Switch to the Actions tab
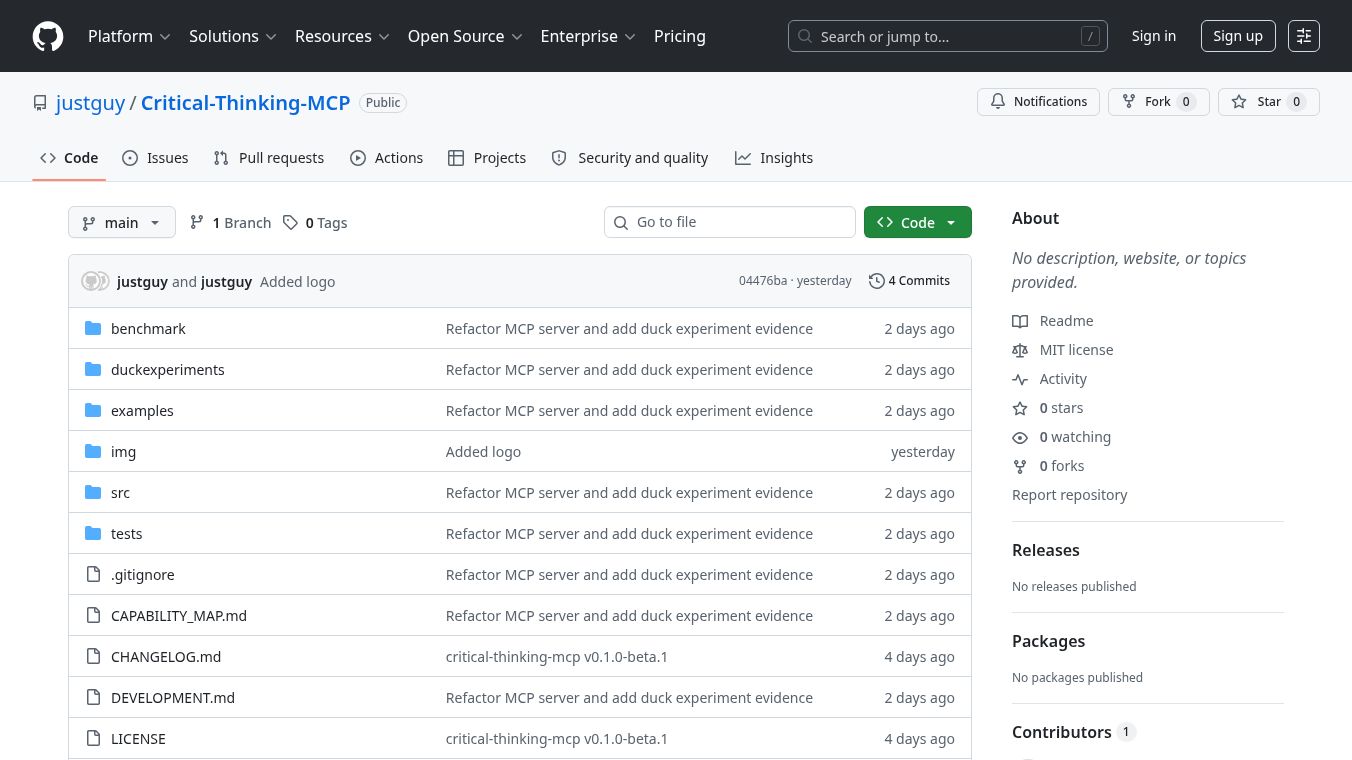1352x760 pixels. [x=387, y=158]
